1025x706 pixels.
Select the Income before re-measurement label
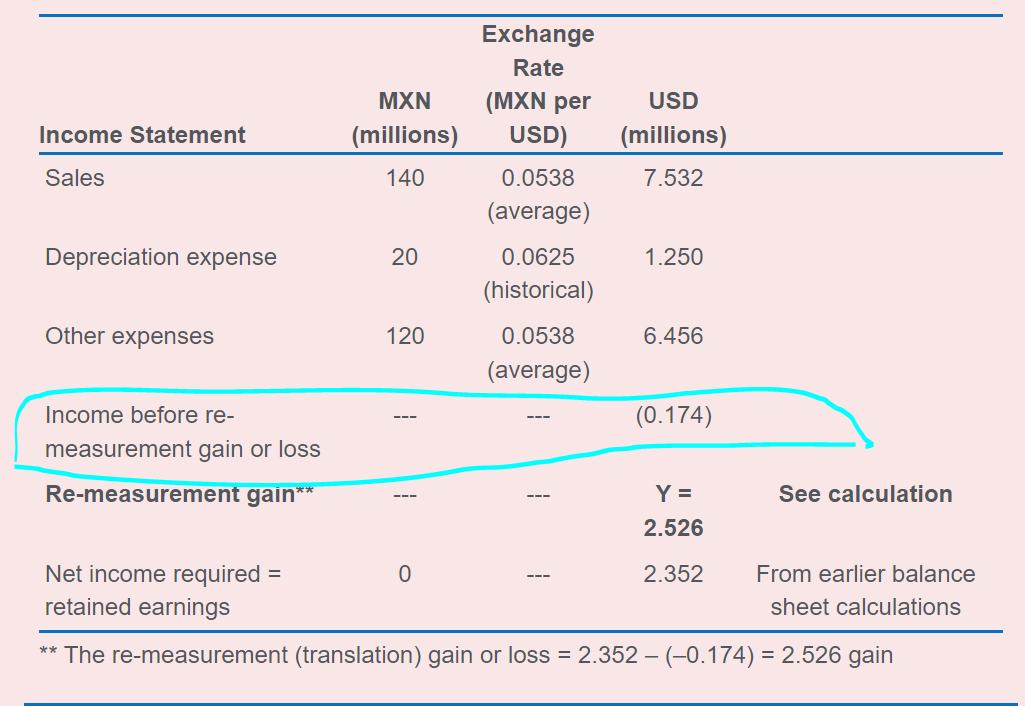tap(183, 432)
